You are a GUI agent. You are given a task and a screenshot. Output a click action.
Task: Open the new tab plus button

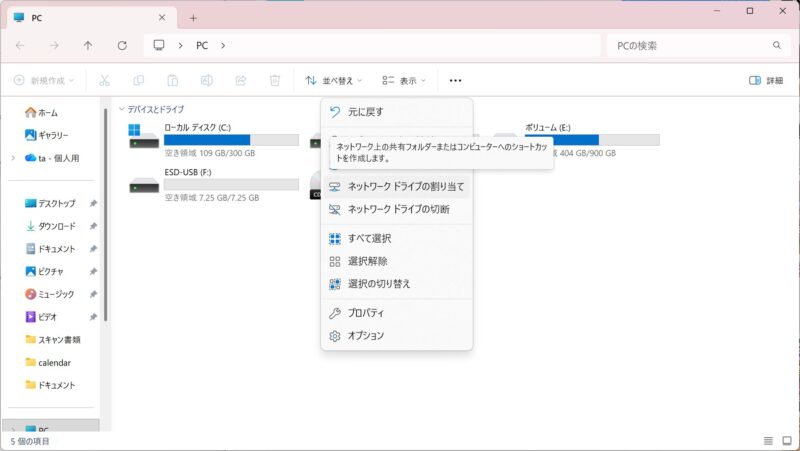[x=193, y=17]
